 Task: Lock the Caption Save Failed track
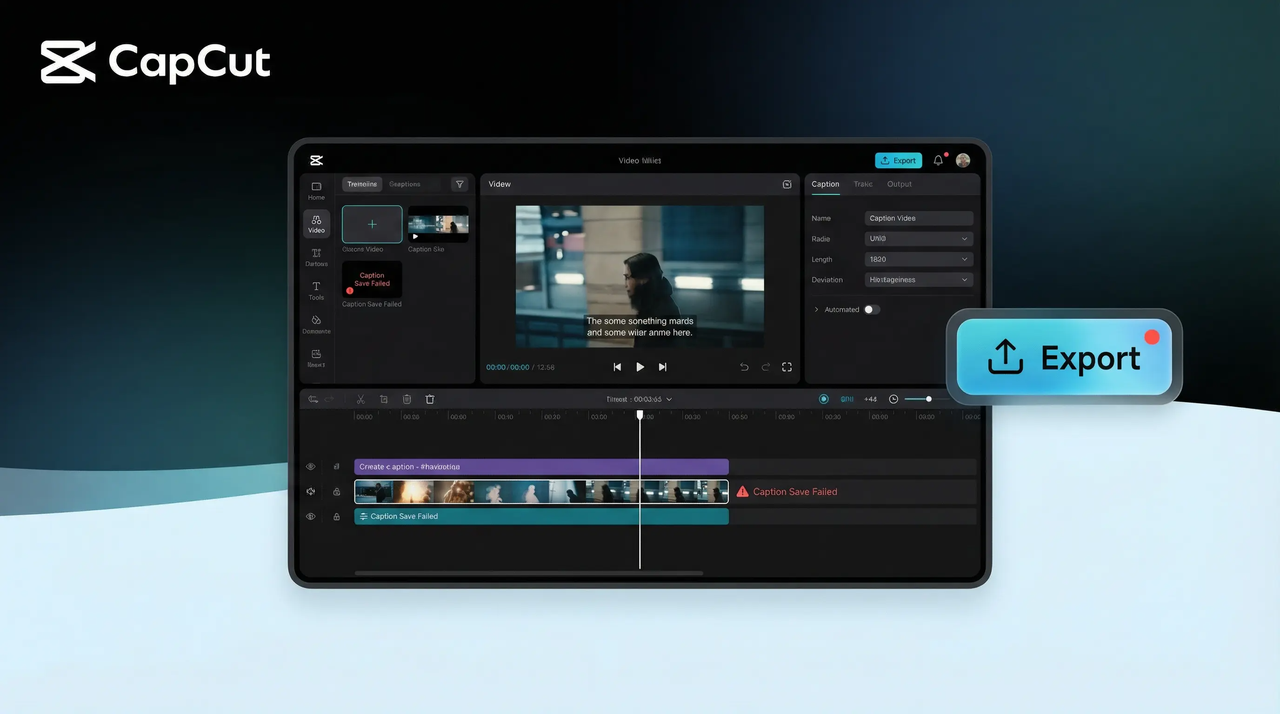coord(336,516)
